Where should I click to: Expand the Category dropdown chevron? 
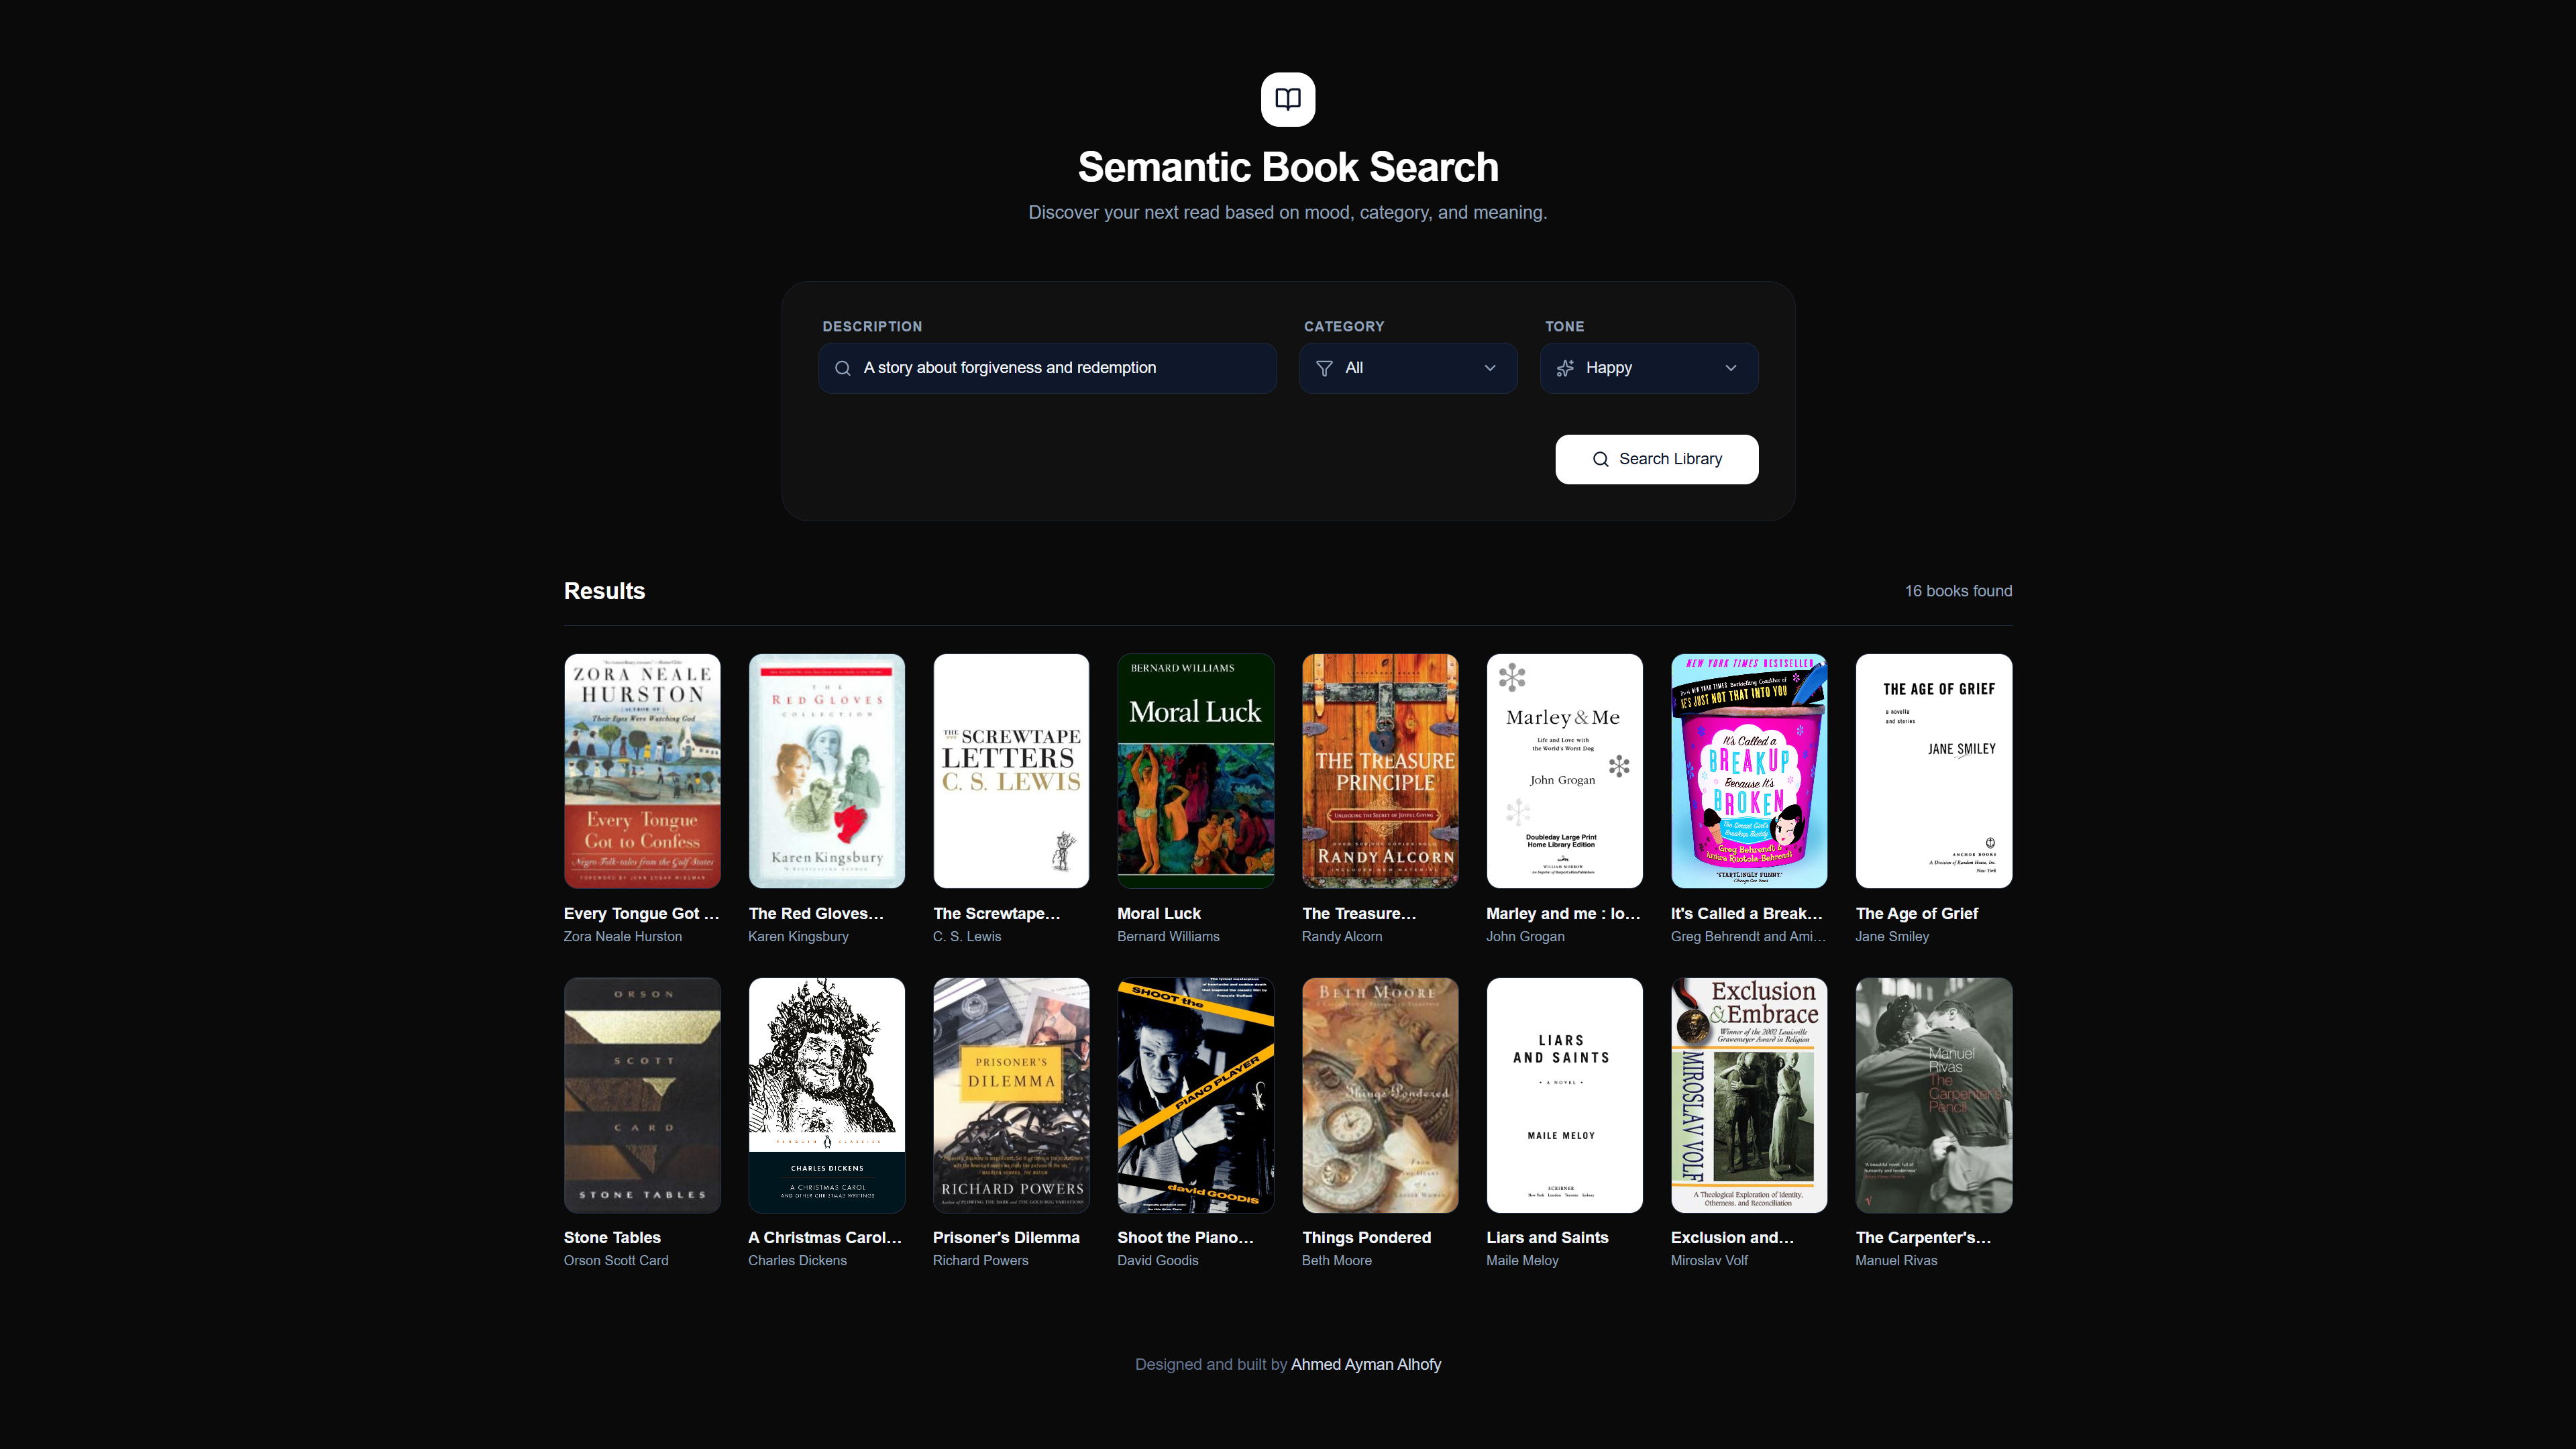pyautogui.click(x=1490, y=368)
